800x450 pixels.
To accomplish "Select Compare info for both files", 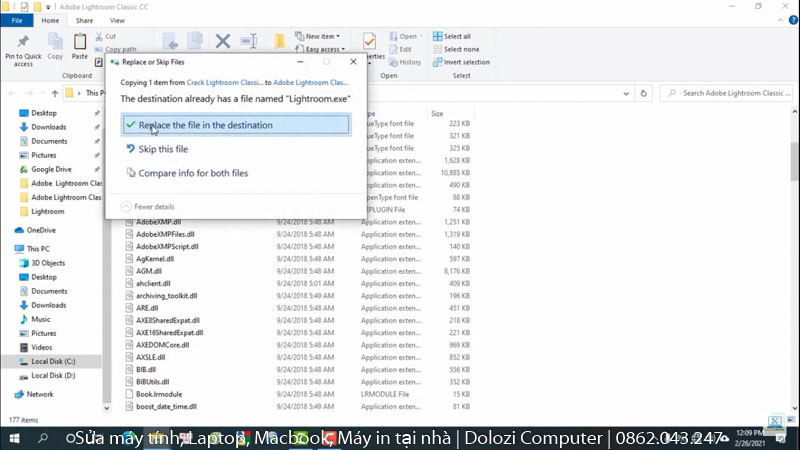I will pos(192,173).
